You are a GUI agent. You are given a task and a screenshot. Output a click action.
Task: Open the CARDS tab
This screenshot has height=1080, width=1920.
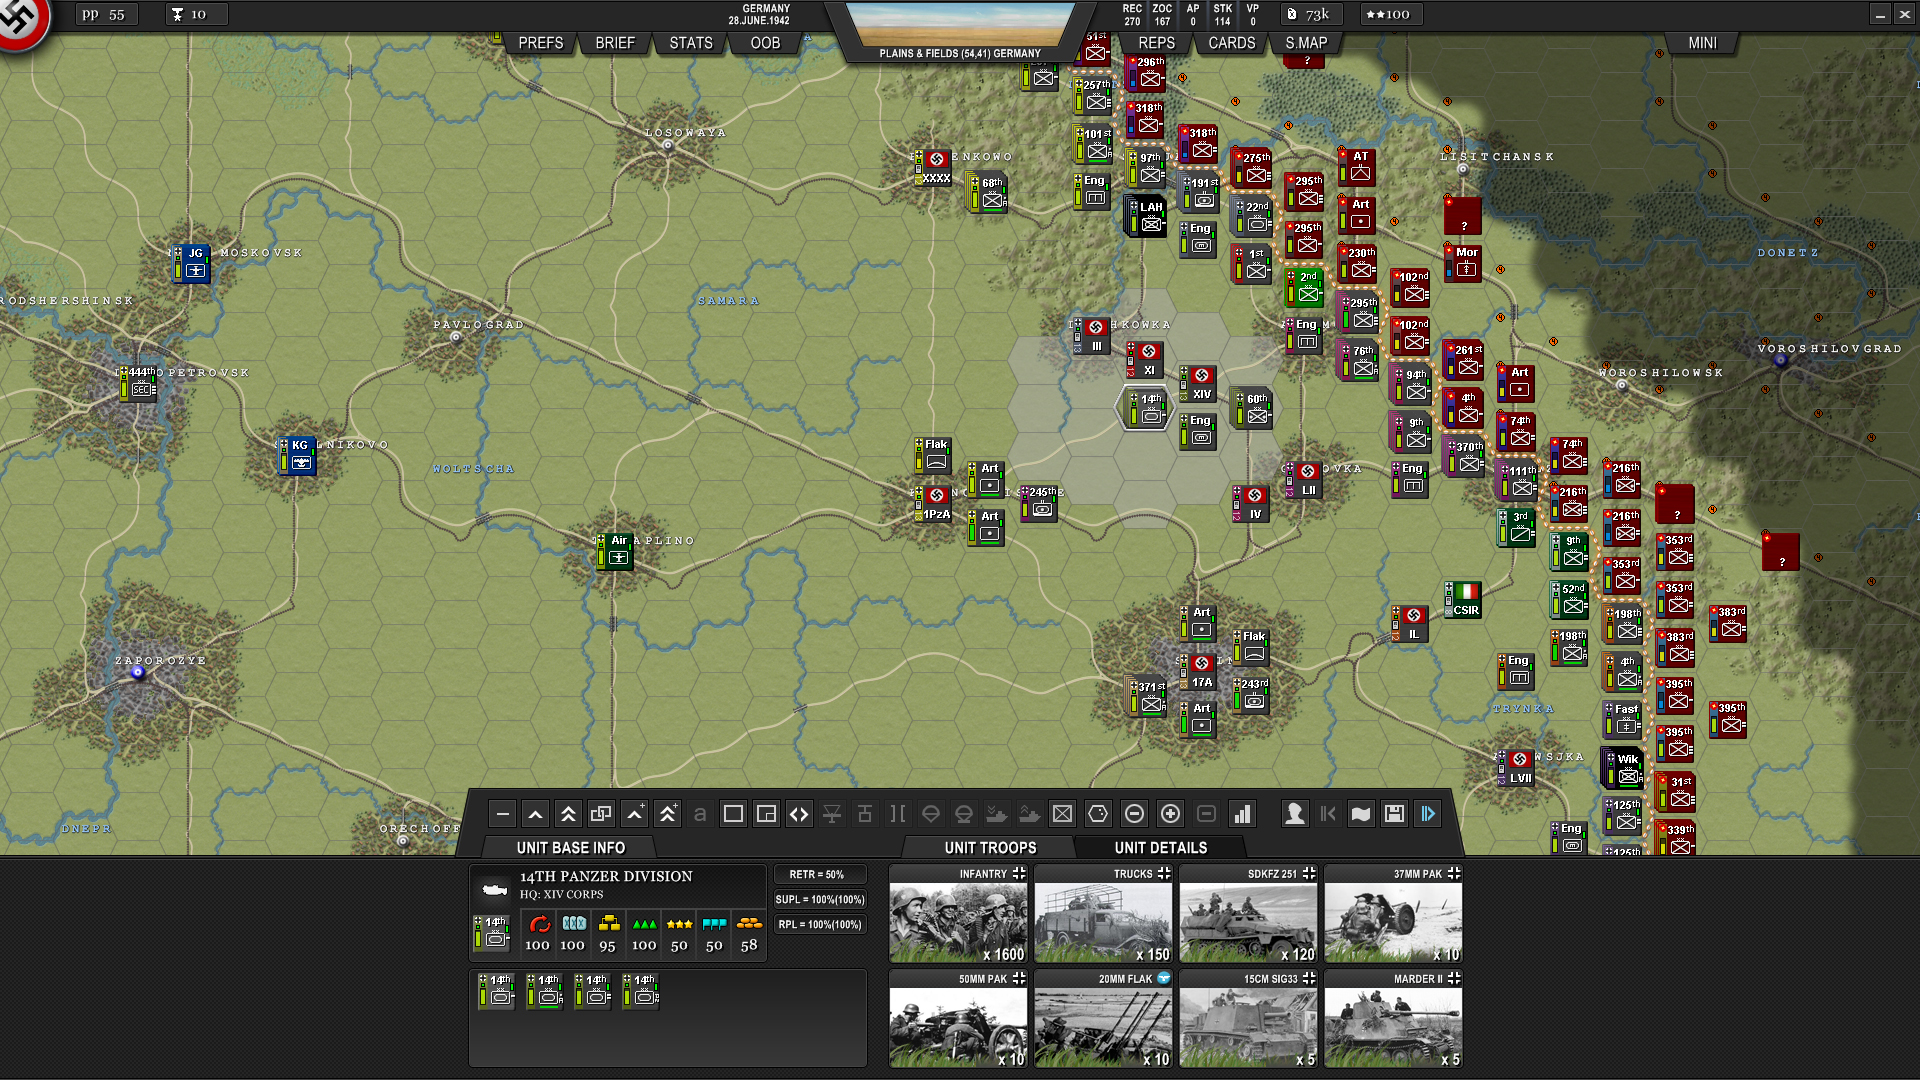1232,43
